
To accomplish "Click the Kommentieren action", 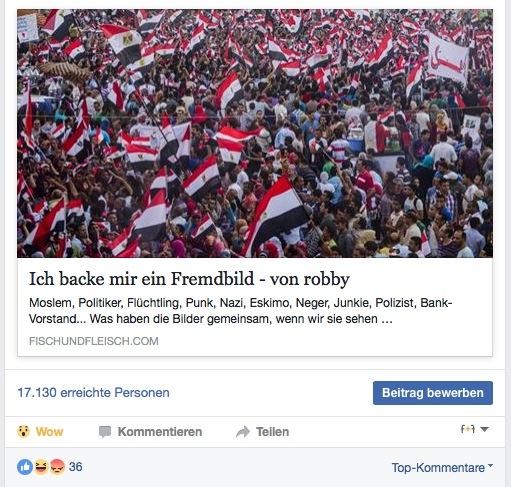I will [150, 432].
